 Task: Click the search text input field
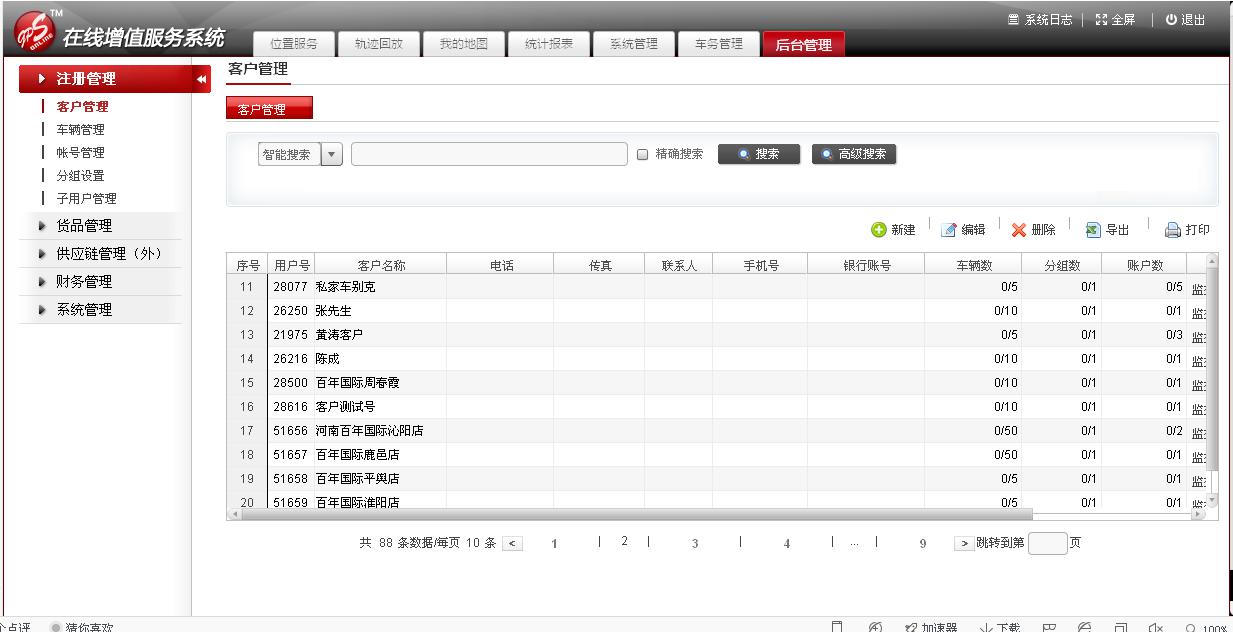point(489,155)
